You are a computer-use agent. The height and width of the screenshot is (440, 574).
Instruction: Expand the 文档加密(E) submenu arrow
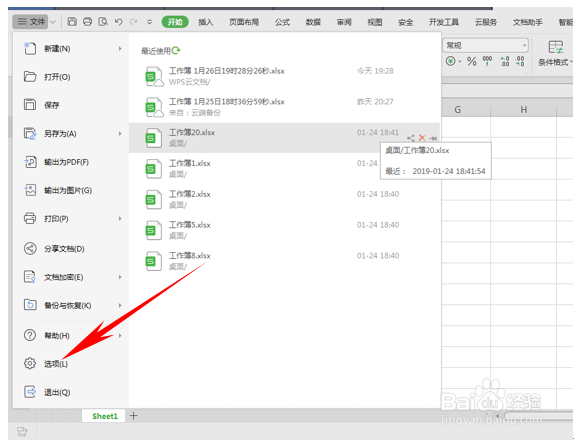coord(120,277)
